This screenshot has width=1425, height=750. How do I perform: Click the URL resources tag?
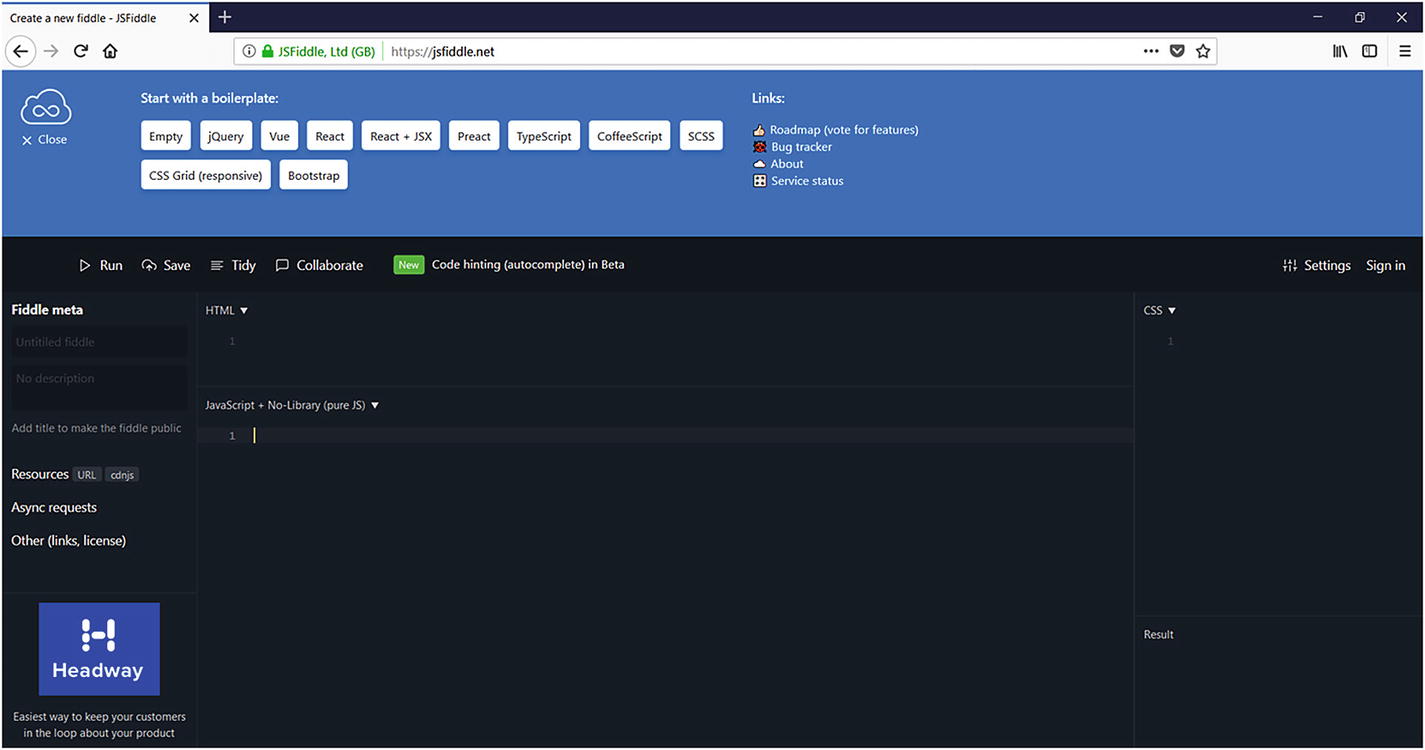click(x=87, y=475)
